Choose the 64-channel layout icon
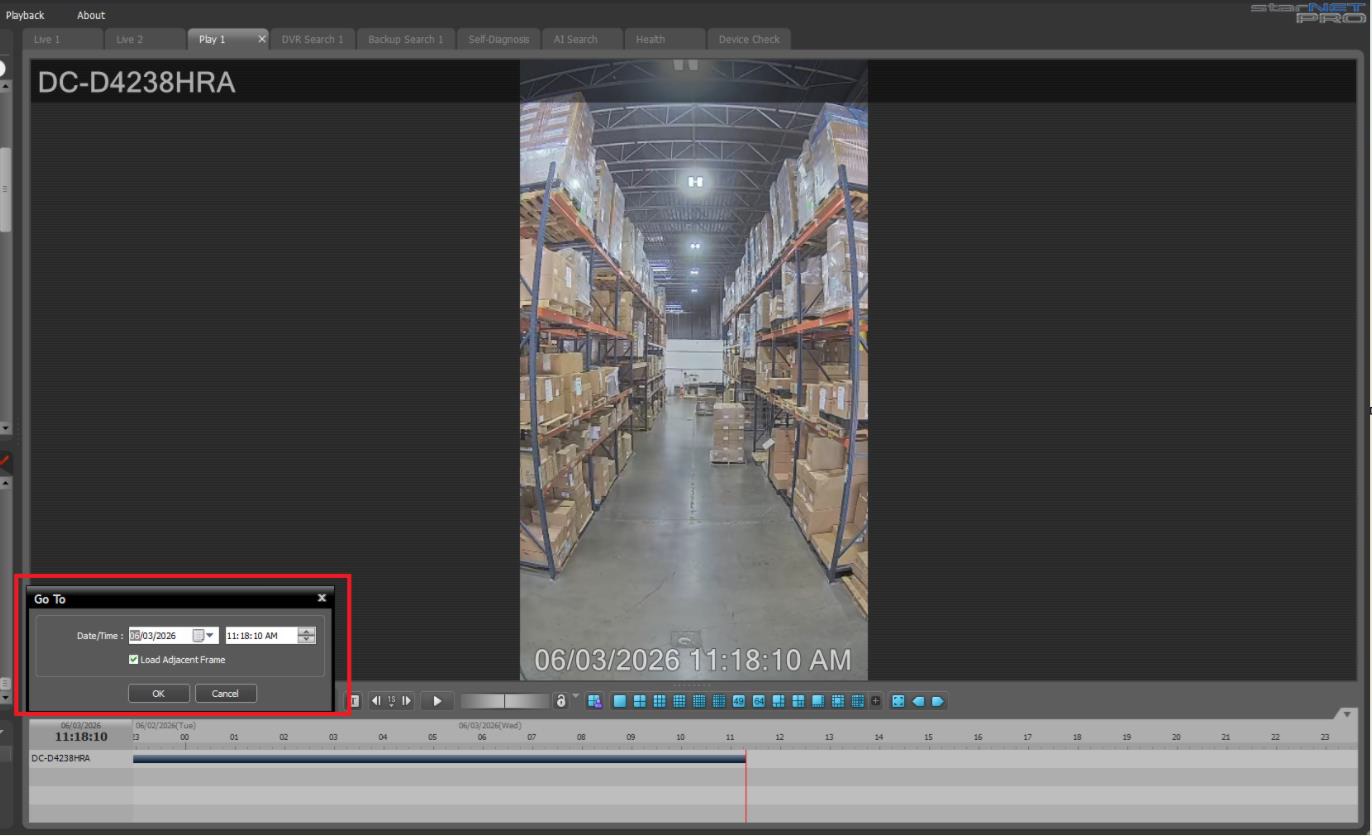 click(x=759, y=701)
